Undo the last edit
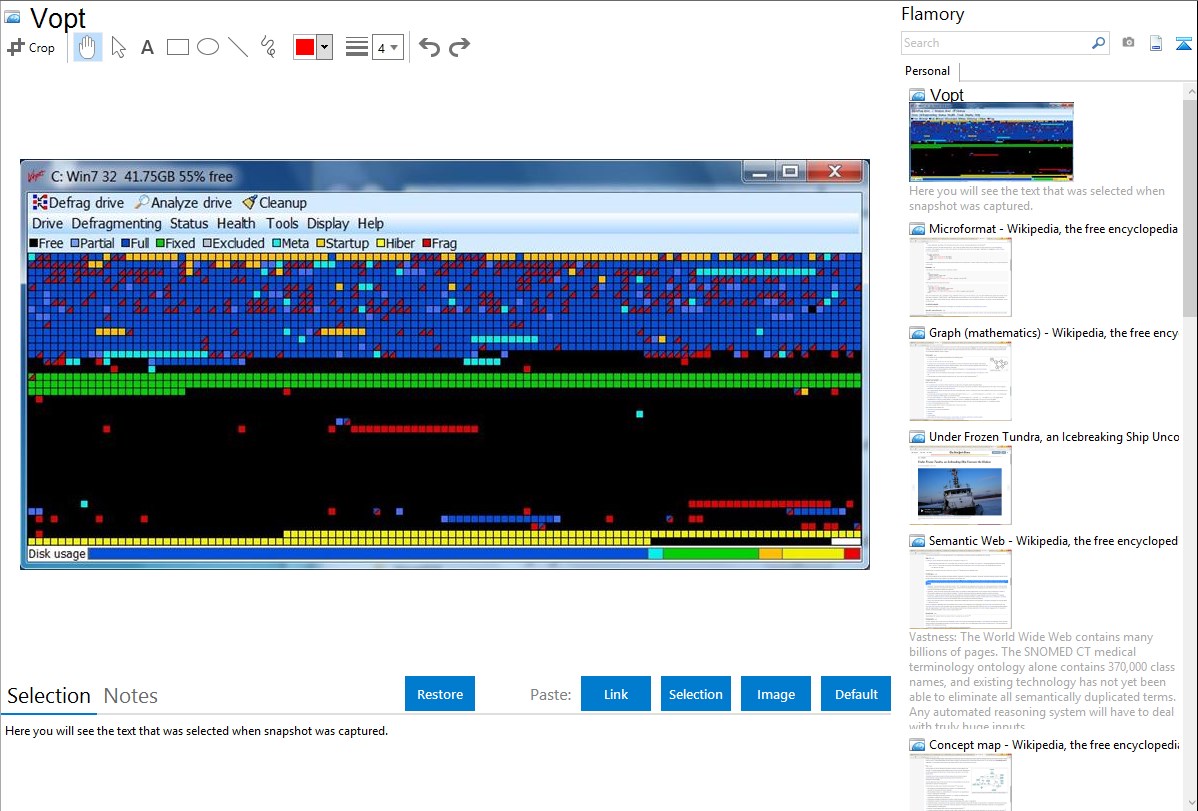 pos(429,47)
